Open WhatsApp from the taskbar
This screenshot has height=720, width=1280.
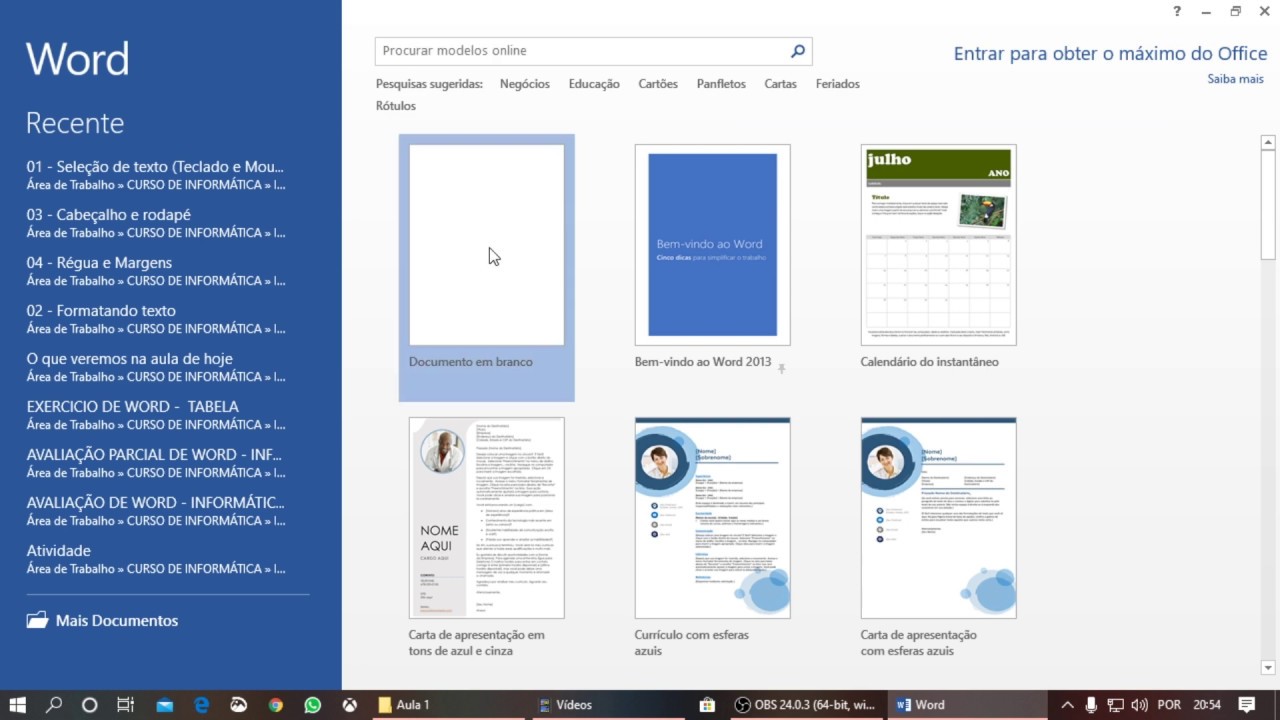coord(313,705)
